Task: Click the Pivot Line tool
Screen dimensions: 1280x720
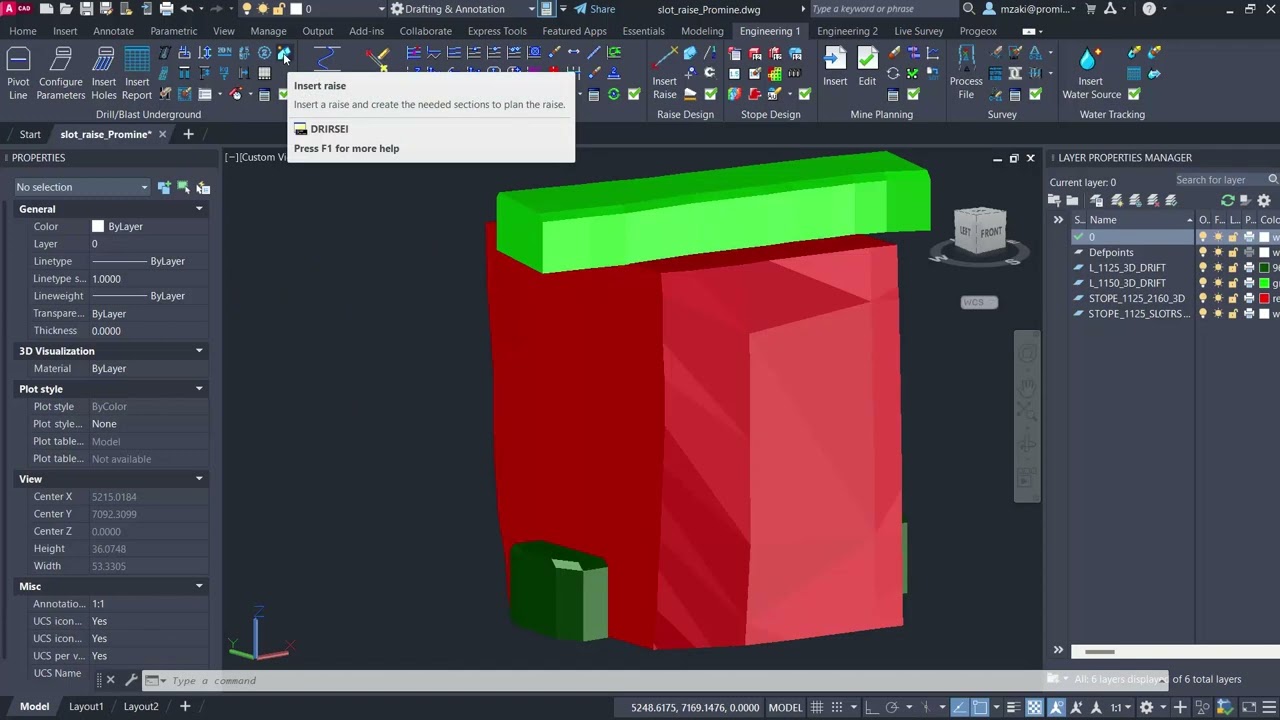Action: pos(18,73)
